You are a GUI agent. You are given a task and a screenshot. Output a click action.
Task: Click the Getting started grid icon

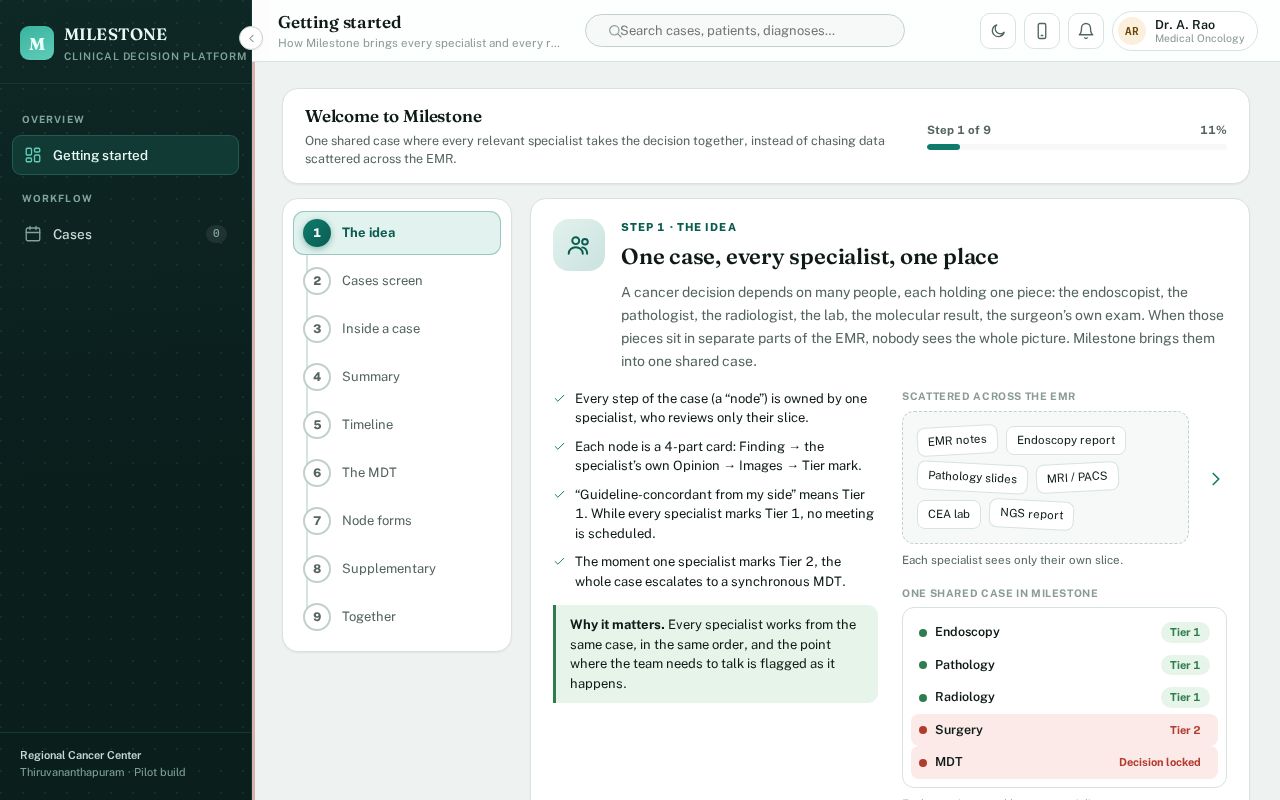[33, 155]
